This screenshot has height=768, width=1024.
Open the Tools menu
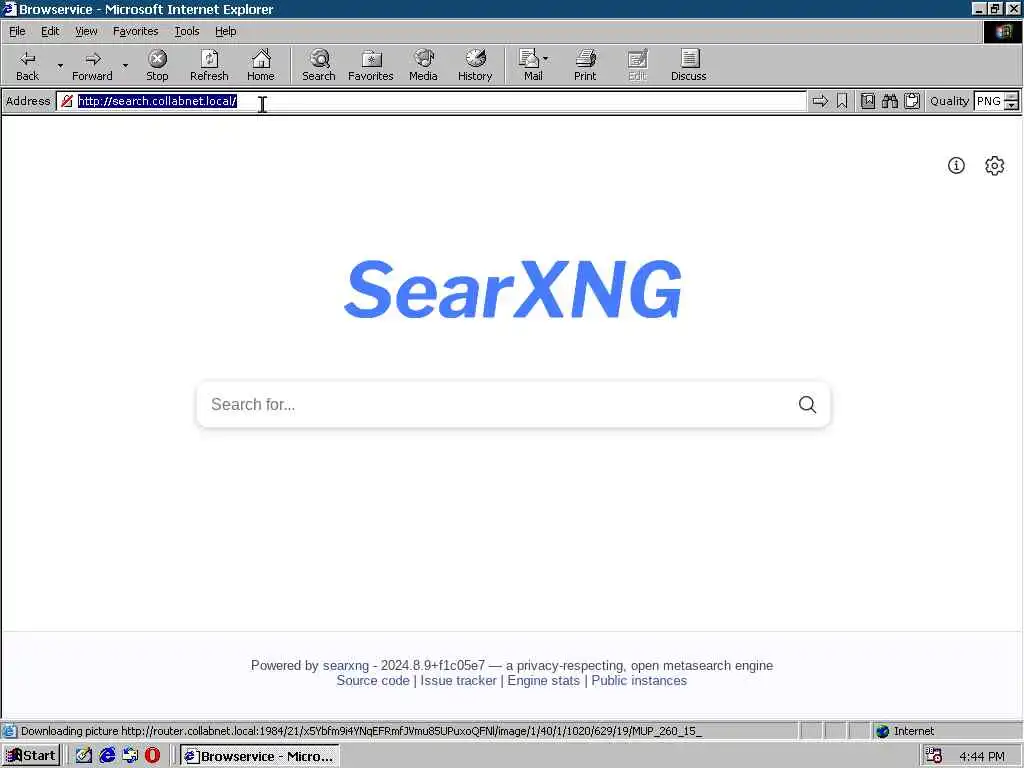186,31
